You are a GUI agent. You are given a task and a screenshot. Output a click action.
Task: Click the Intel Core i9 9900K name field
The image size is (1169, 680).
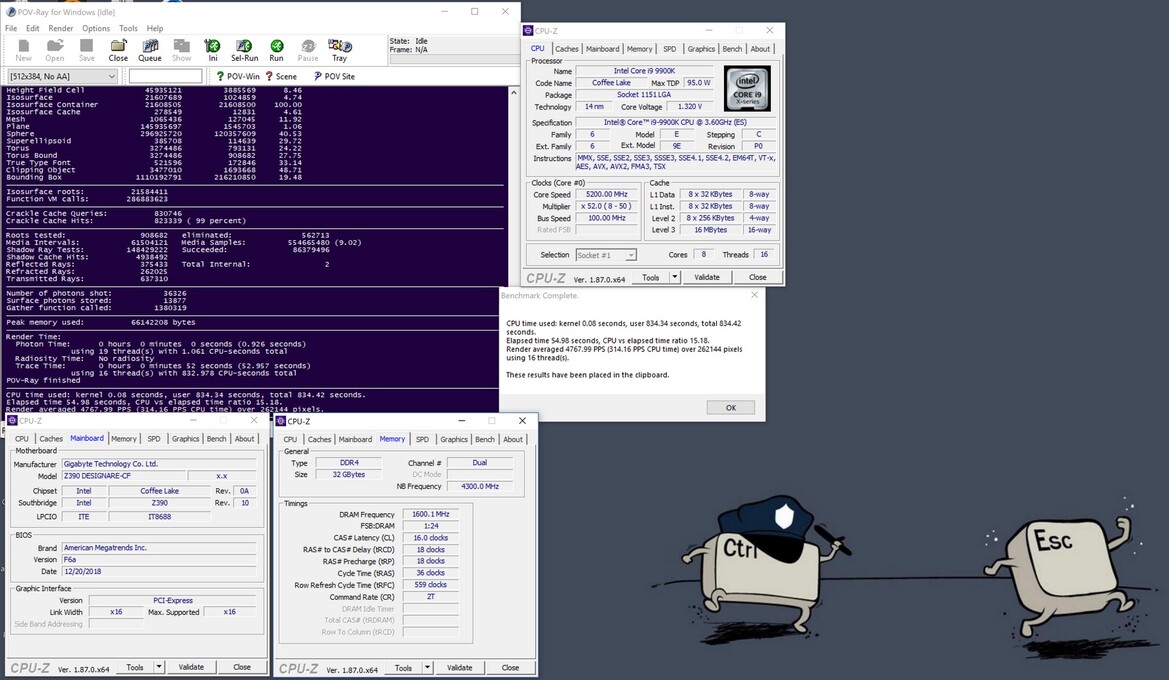pyautogui.click(x=644, y=71)
